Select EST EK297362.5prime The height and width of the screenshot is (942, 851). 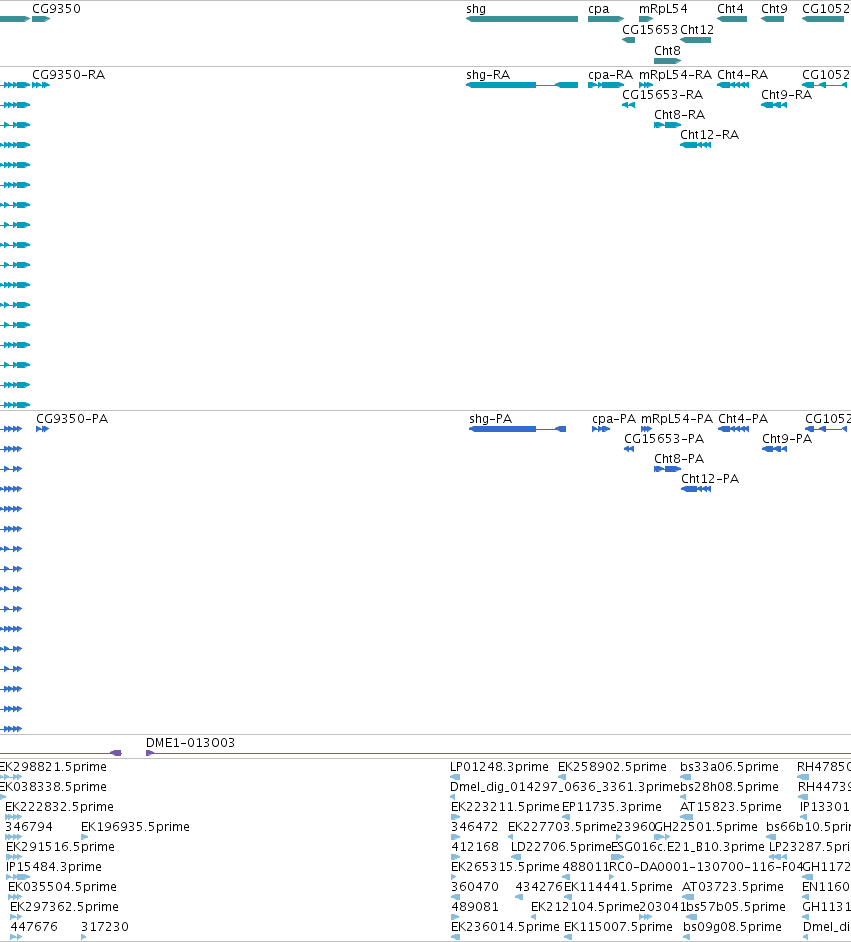[x=64, y=907]
